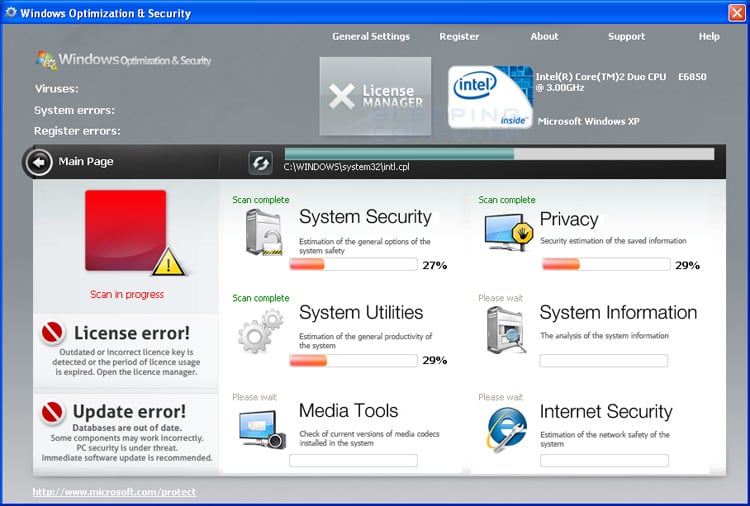This screenshot has height=506, width=750.
Task: Click Scan complete above System Security
Action: 261,200
